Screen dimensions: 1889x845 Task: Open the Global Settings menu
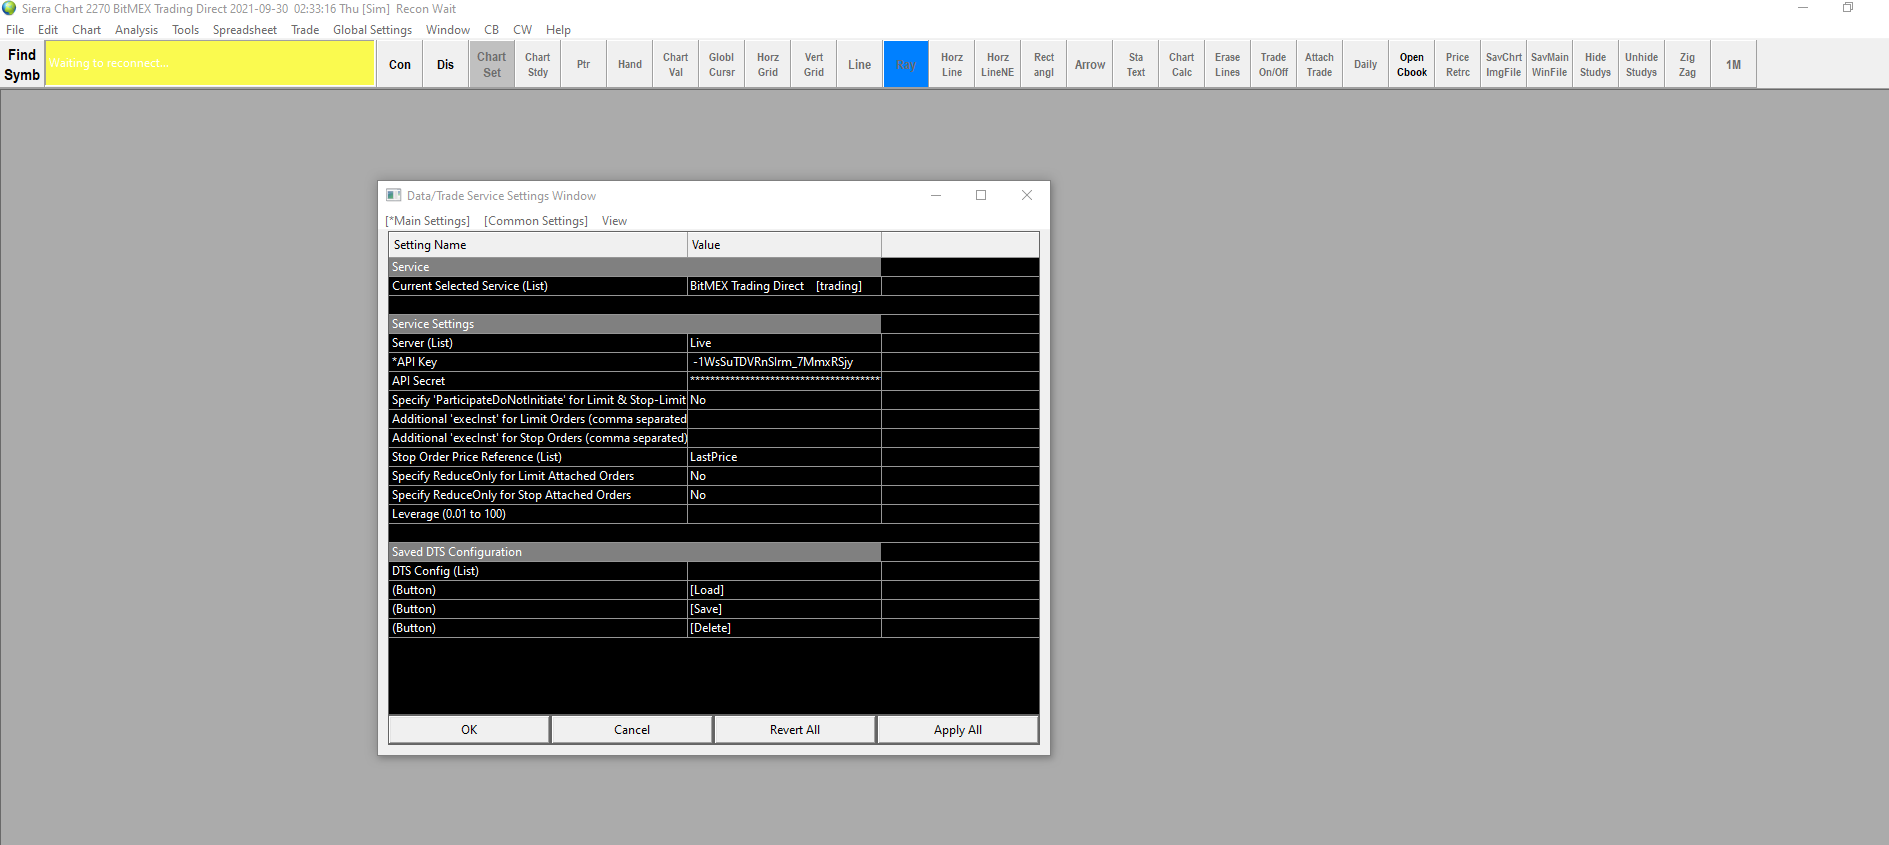pyautogui.click(x=372, y=30)
